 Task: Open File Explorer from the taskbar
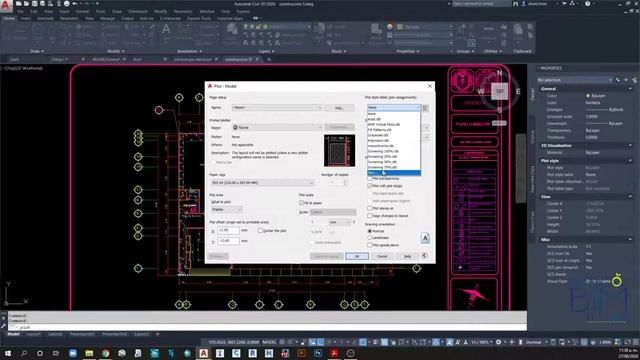tap(89, 353)
